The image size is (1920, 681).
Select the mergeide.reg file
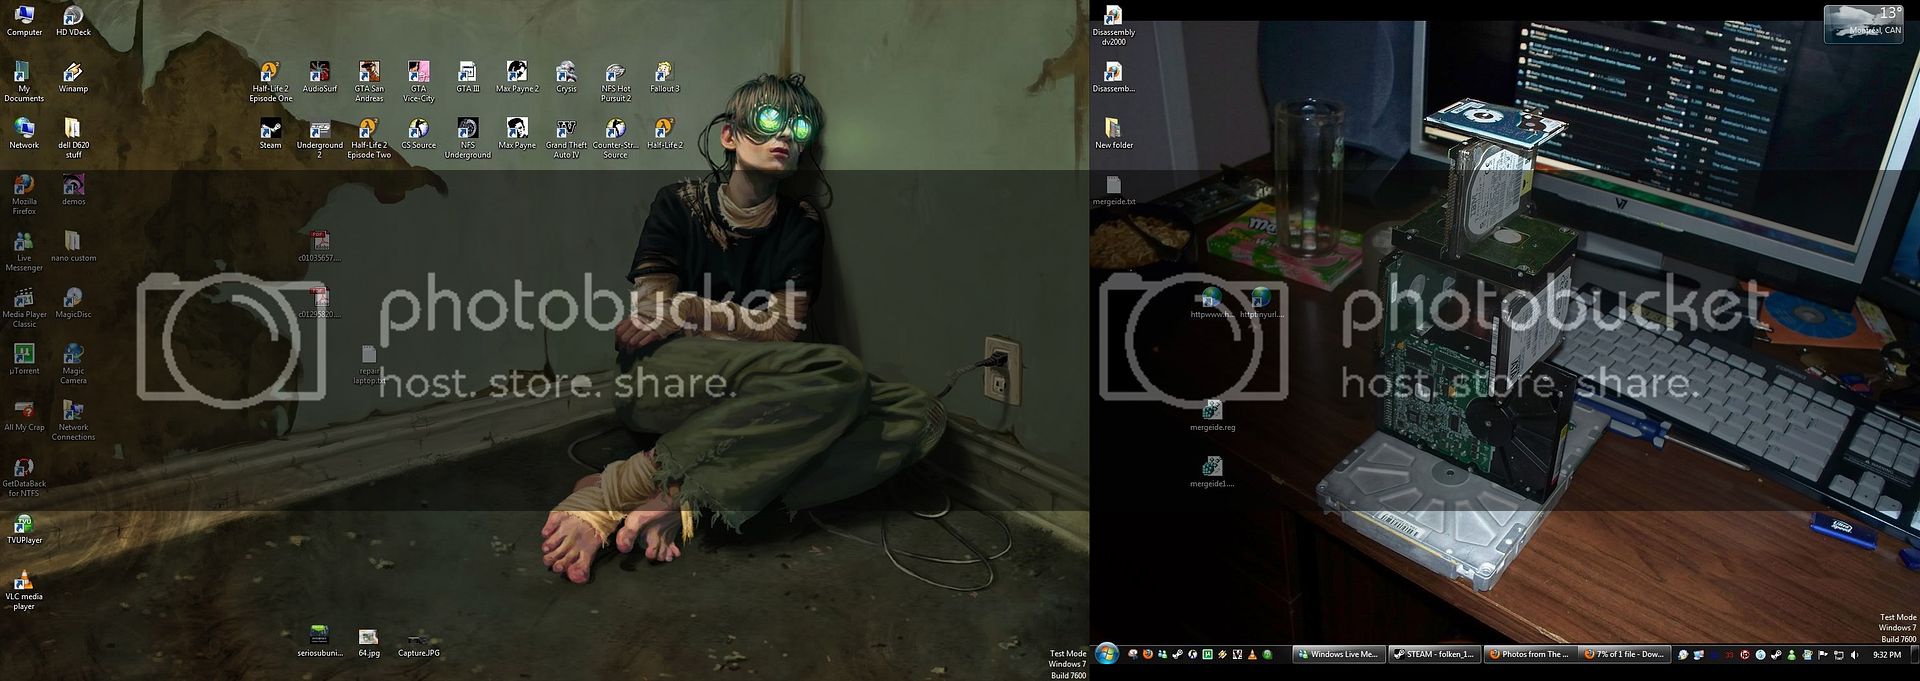[1212, 416]
